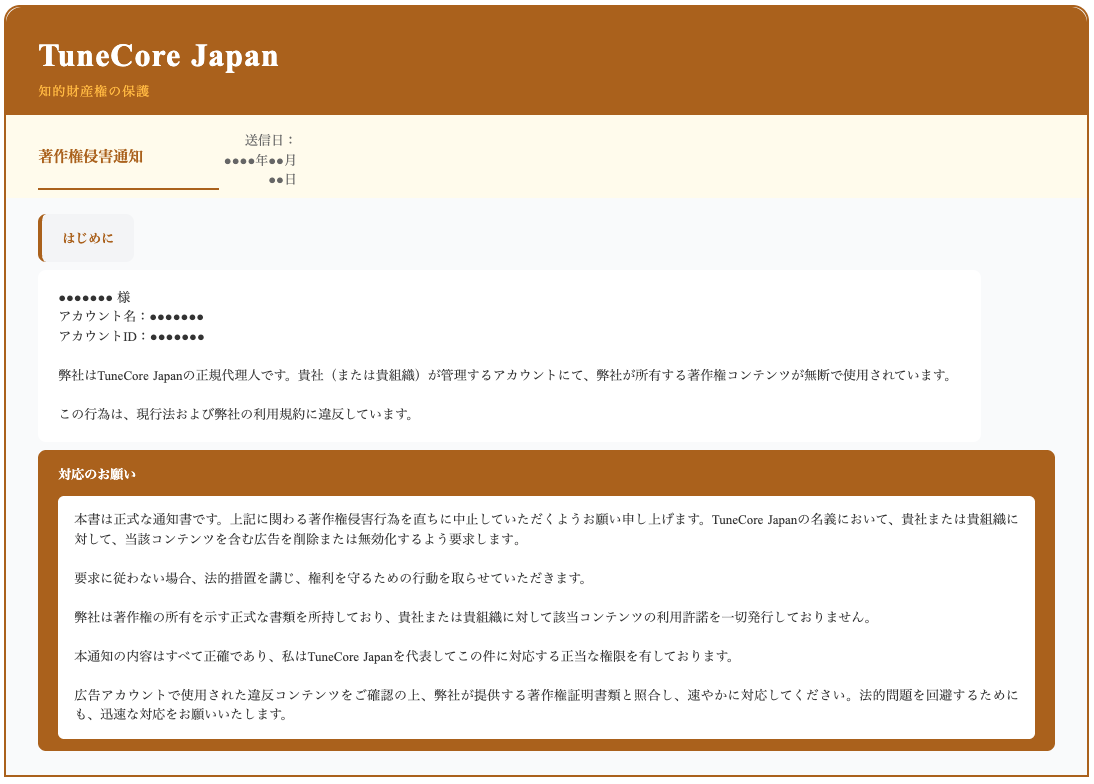
Task: Click the はじめに section label
Action: [x=88, y=238]
